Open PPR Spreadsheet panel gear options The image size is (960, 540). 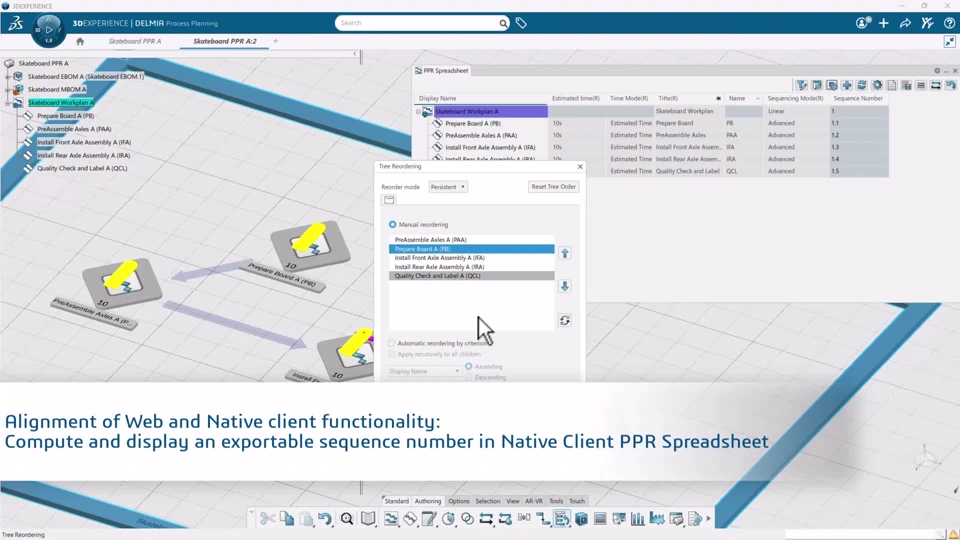point(937,71)
